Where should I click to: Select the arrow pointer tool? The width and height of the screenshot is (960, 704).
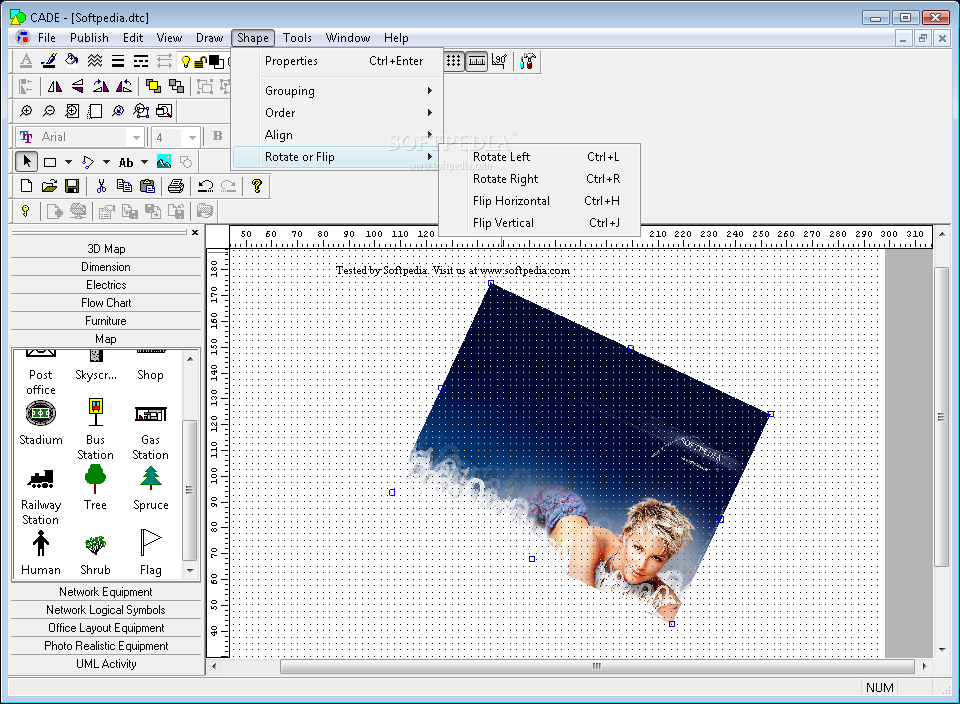pos(26,162)
